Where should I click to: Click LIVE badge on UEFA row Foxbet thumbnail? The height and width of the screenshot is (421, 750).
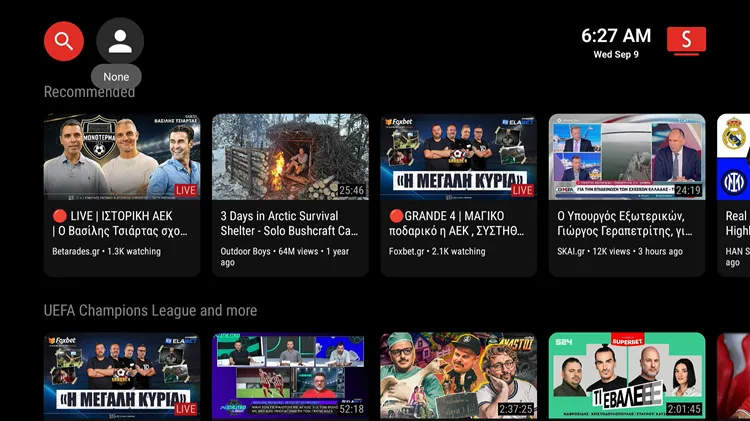[186, 410]
